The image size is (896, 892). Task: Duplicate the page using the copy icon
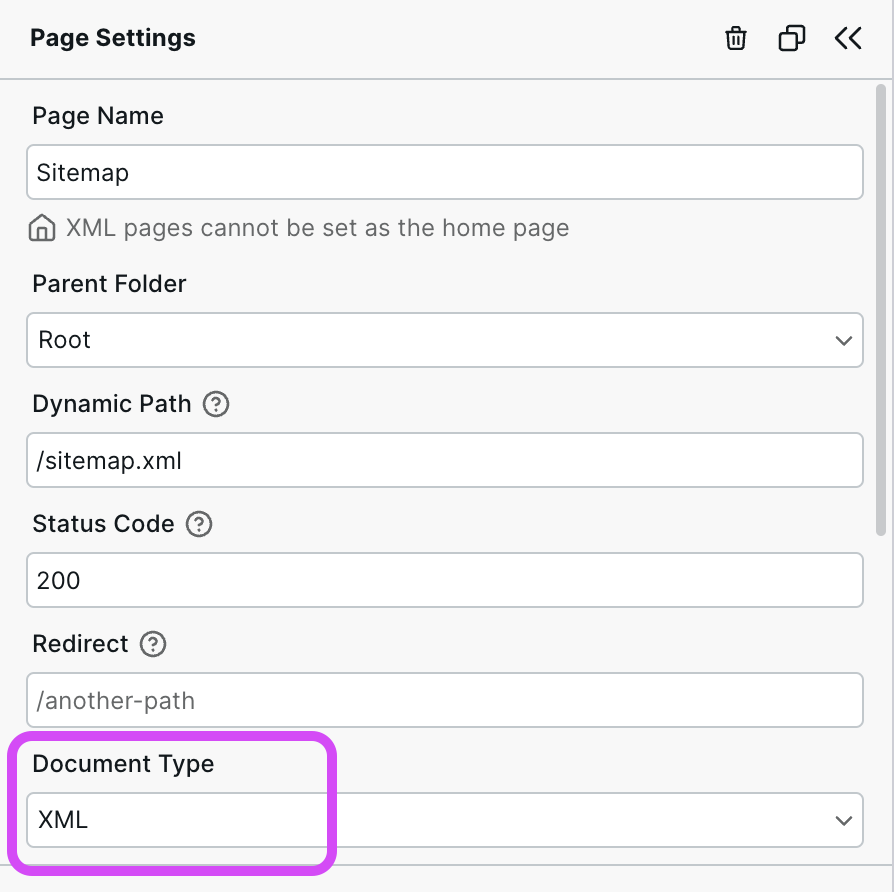pos(791,38)
